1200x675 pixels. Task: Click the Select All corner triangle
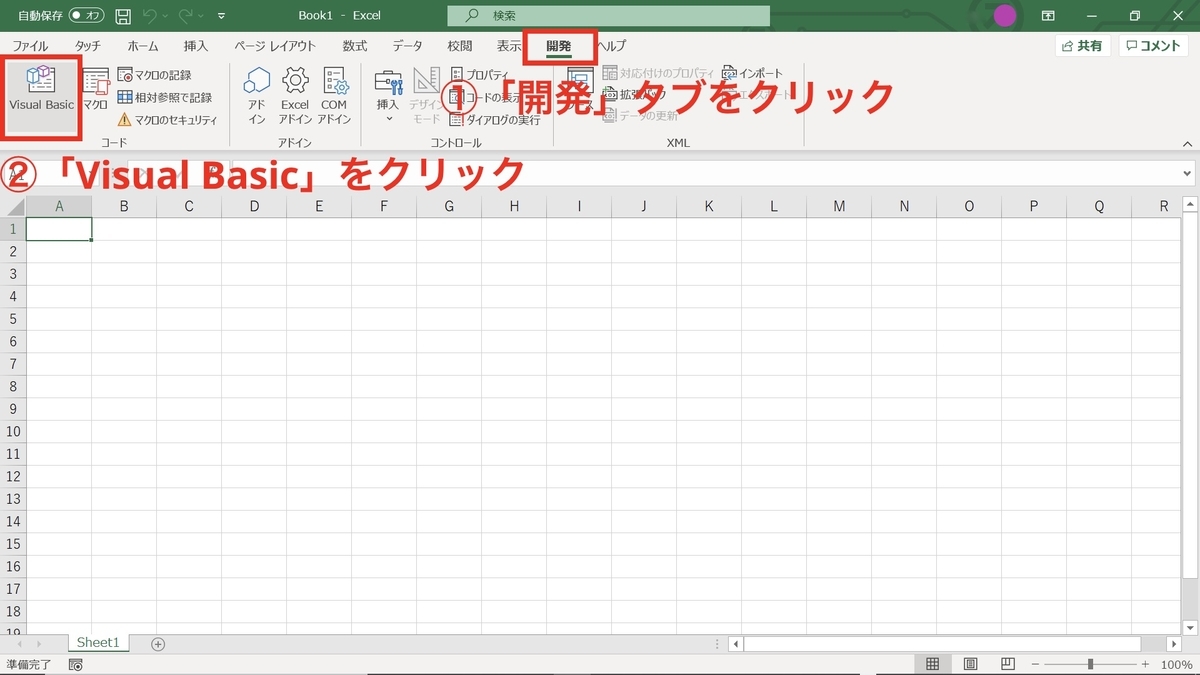point(14,207)
